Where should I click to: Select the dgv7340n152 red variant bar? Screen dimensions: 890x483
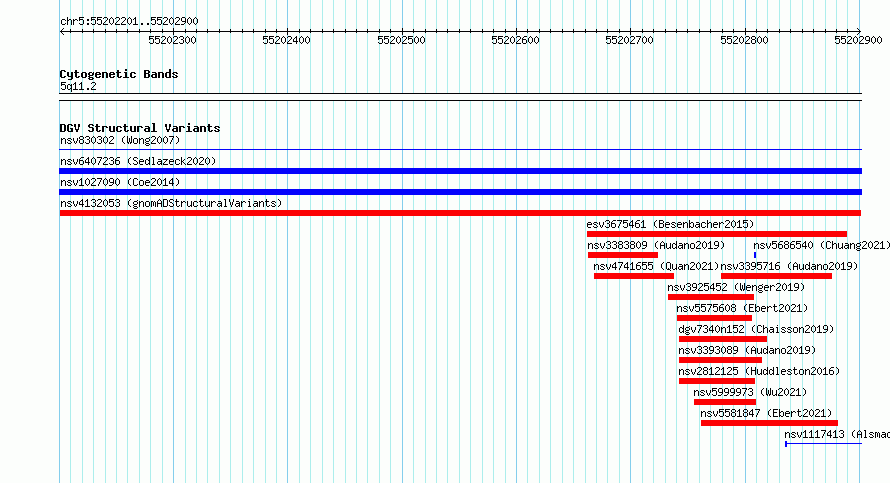tap(723, 339)
